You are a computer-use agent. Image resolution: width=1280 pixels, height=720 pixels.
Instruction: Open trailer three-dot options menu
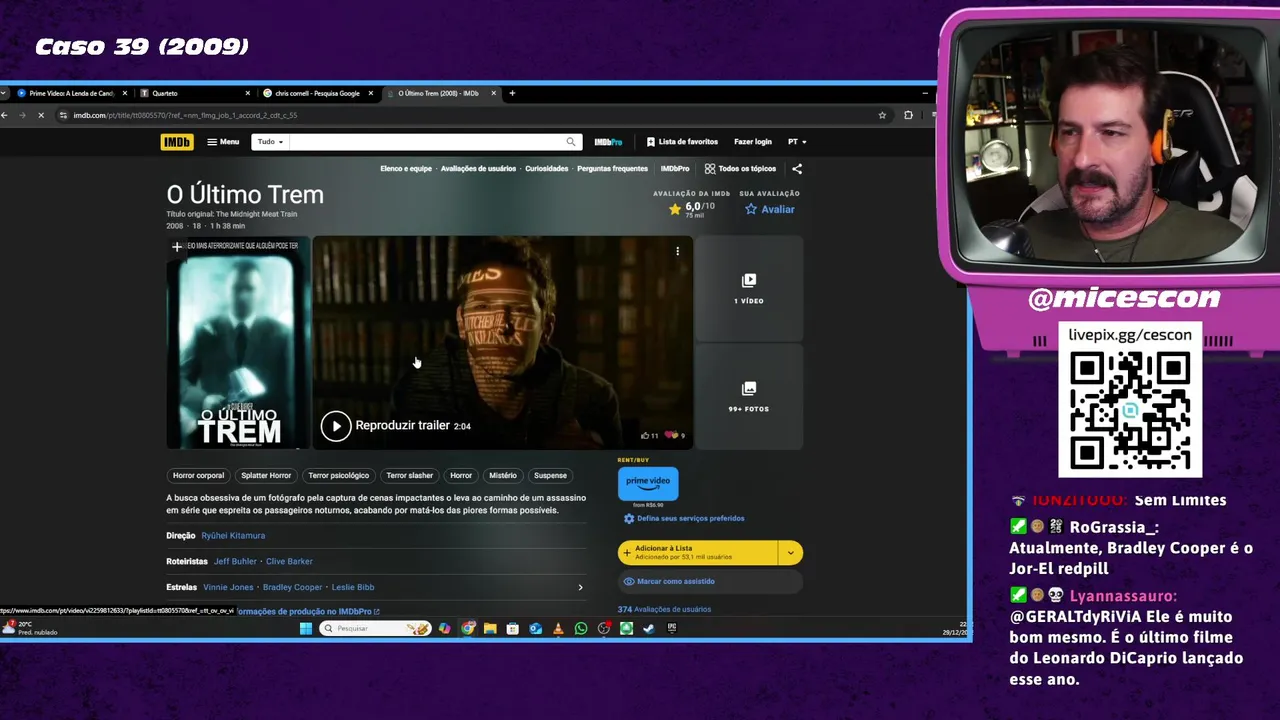(677, 251)
